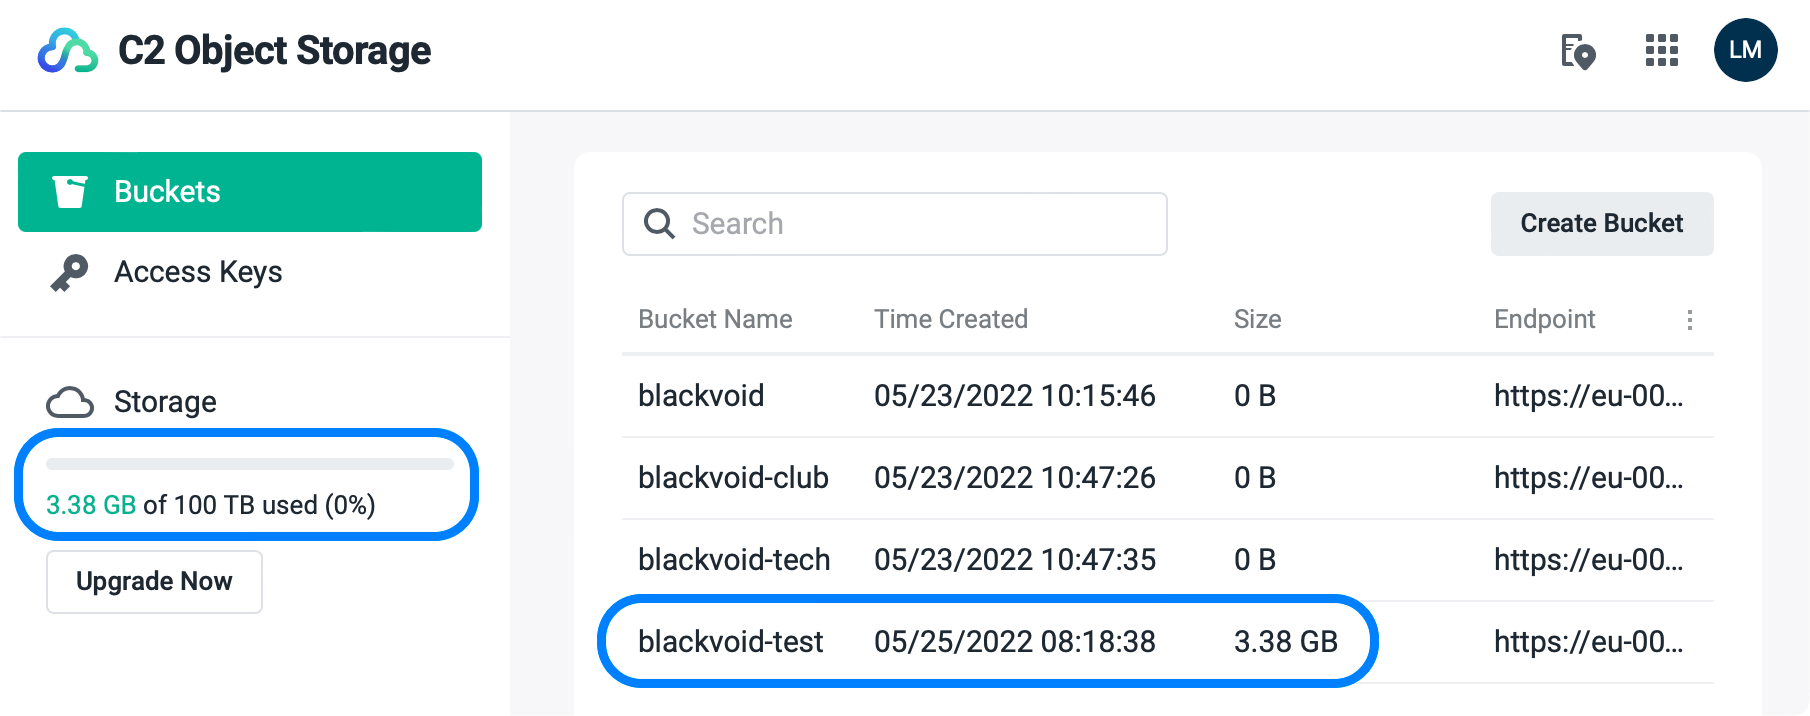Open the LM user avatar menu

tap(1745, 50)
